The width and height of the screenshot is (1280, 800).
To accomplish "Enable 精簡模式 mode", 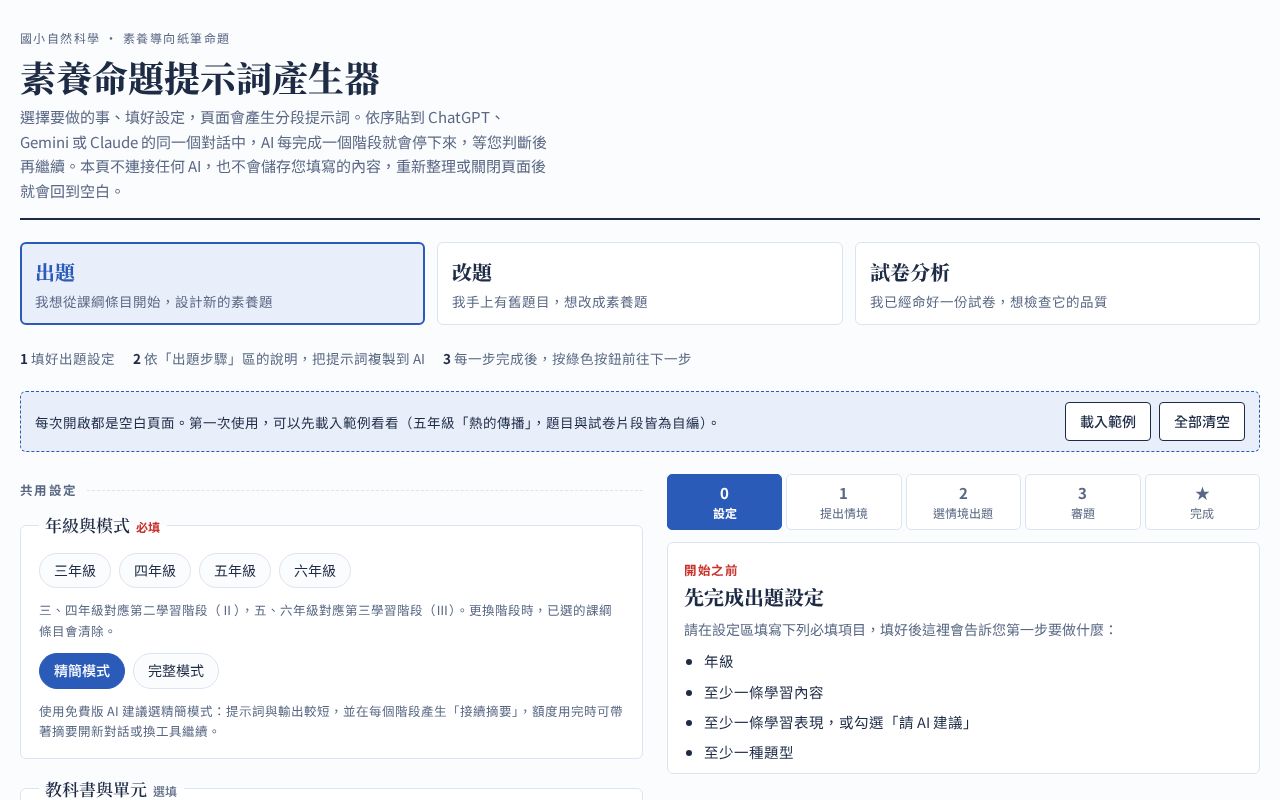I will pyautogui.click(x=82, y=671).
